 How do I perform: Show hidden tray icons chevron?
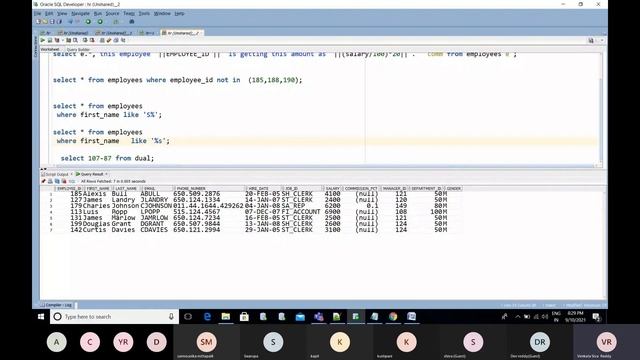518,317
